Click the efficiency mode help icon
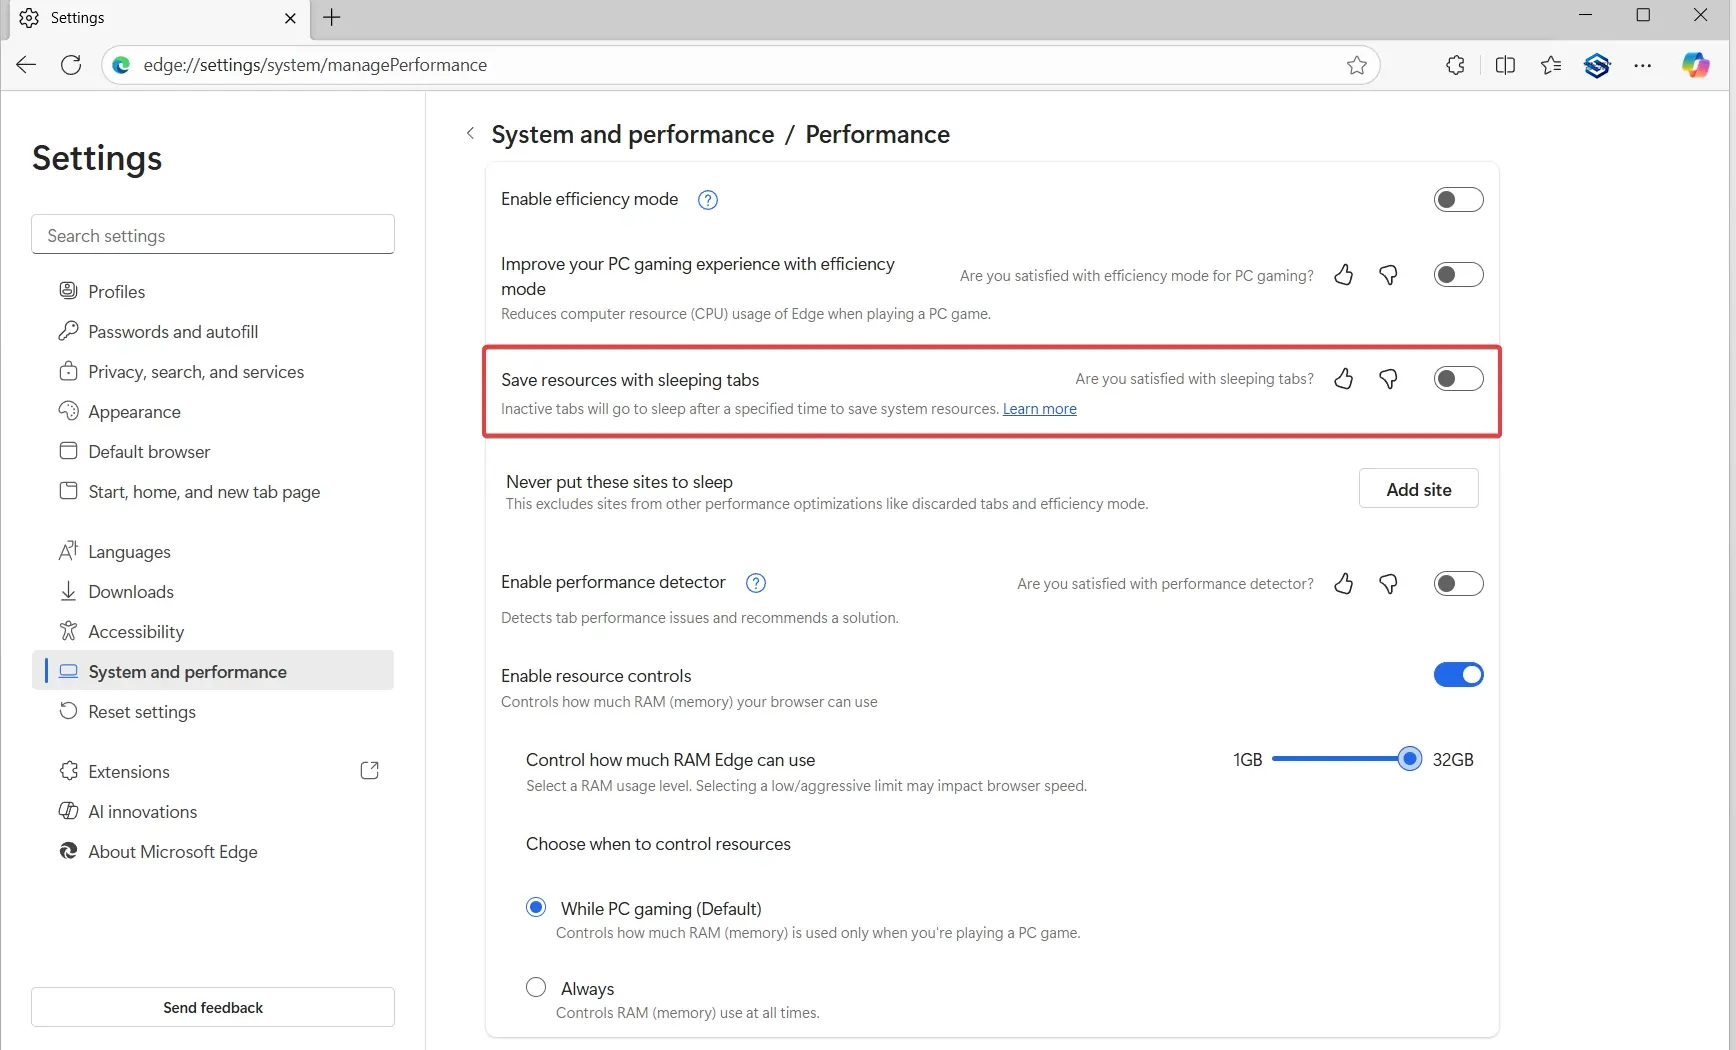This screenshot has height=1050, width=1736. pos(707,200)
